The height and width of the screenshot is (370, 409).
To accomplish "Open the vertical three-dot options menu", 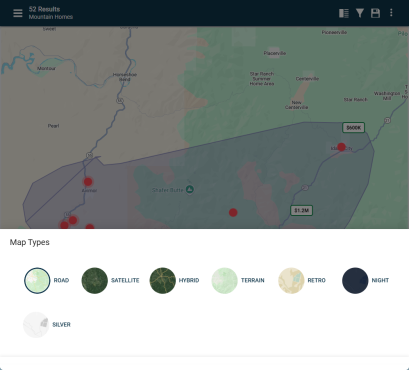I will coord(391,13).
